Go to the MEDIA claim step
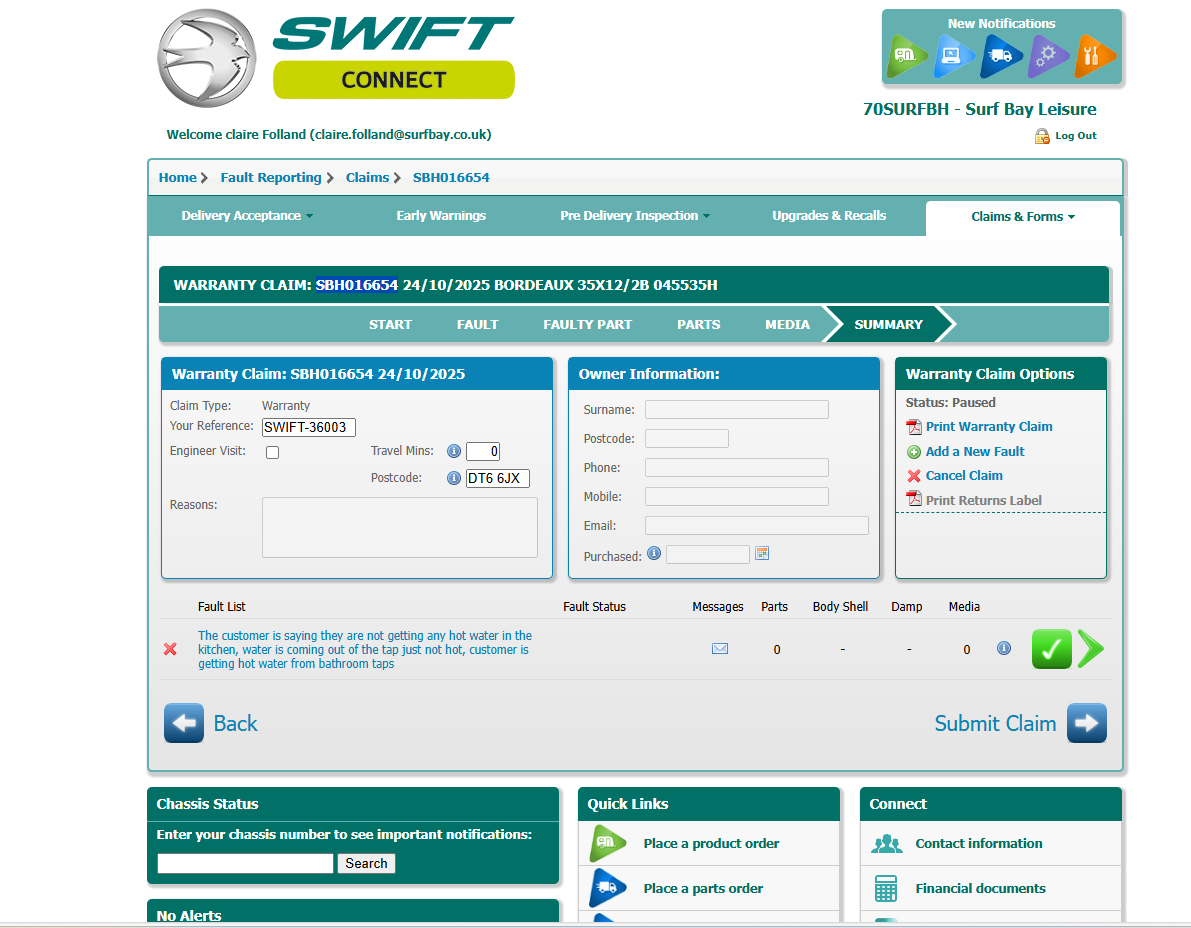This screenshot has height=928, width=1191. (787, 324)
